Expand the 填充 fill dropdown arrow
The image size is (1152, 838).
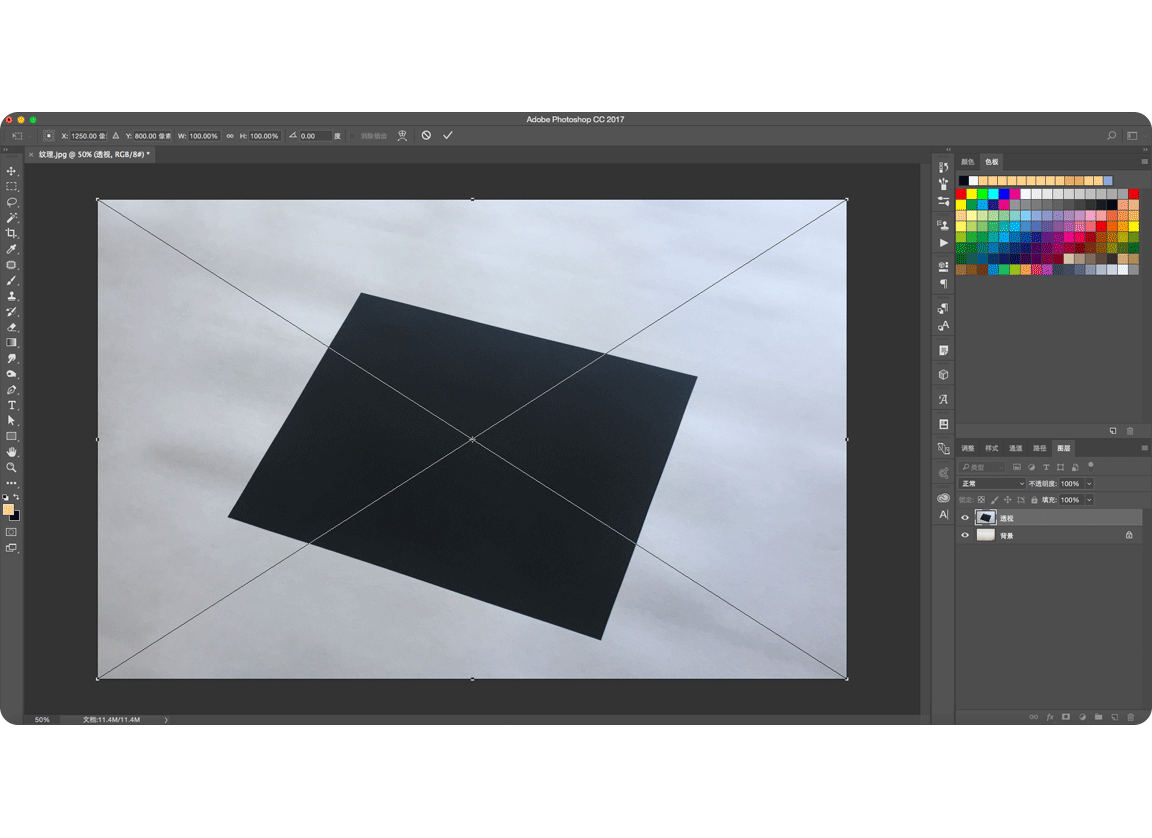1089,500
